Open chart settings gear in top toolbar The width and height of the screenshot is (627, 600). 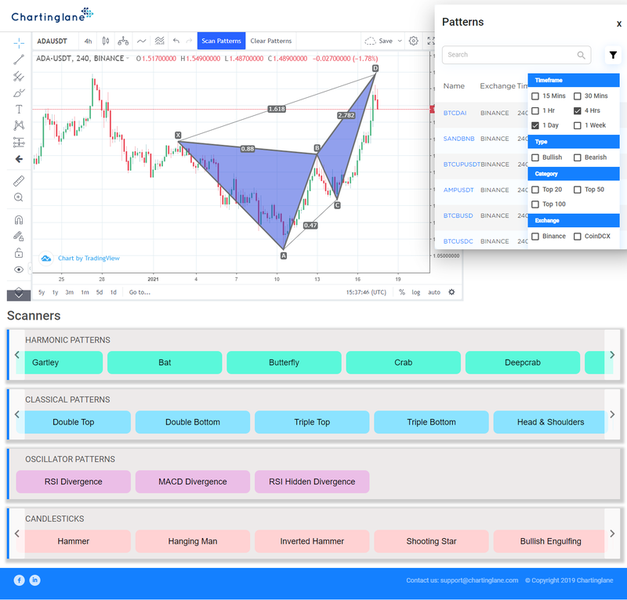click(413, 41)
